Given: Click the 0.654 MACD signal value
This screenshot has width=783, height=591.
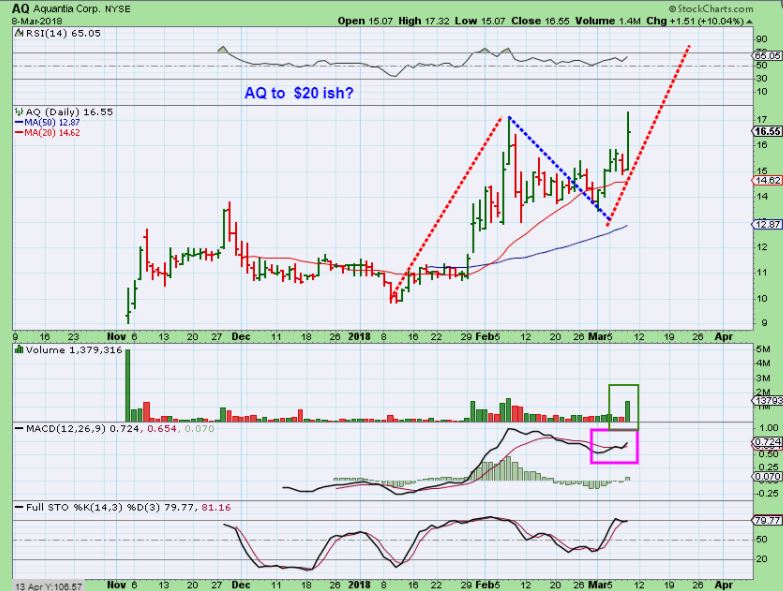Looking at the screenshot, I should pos(162,429).
